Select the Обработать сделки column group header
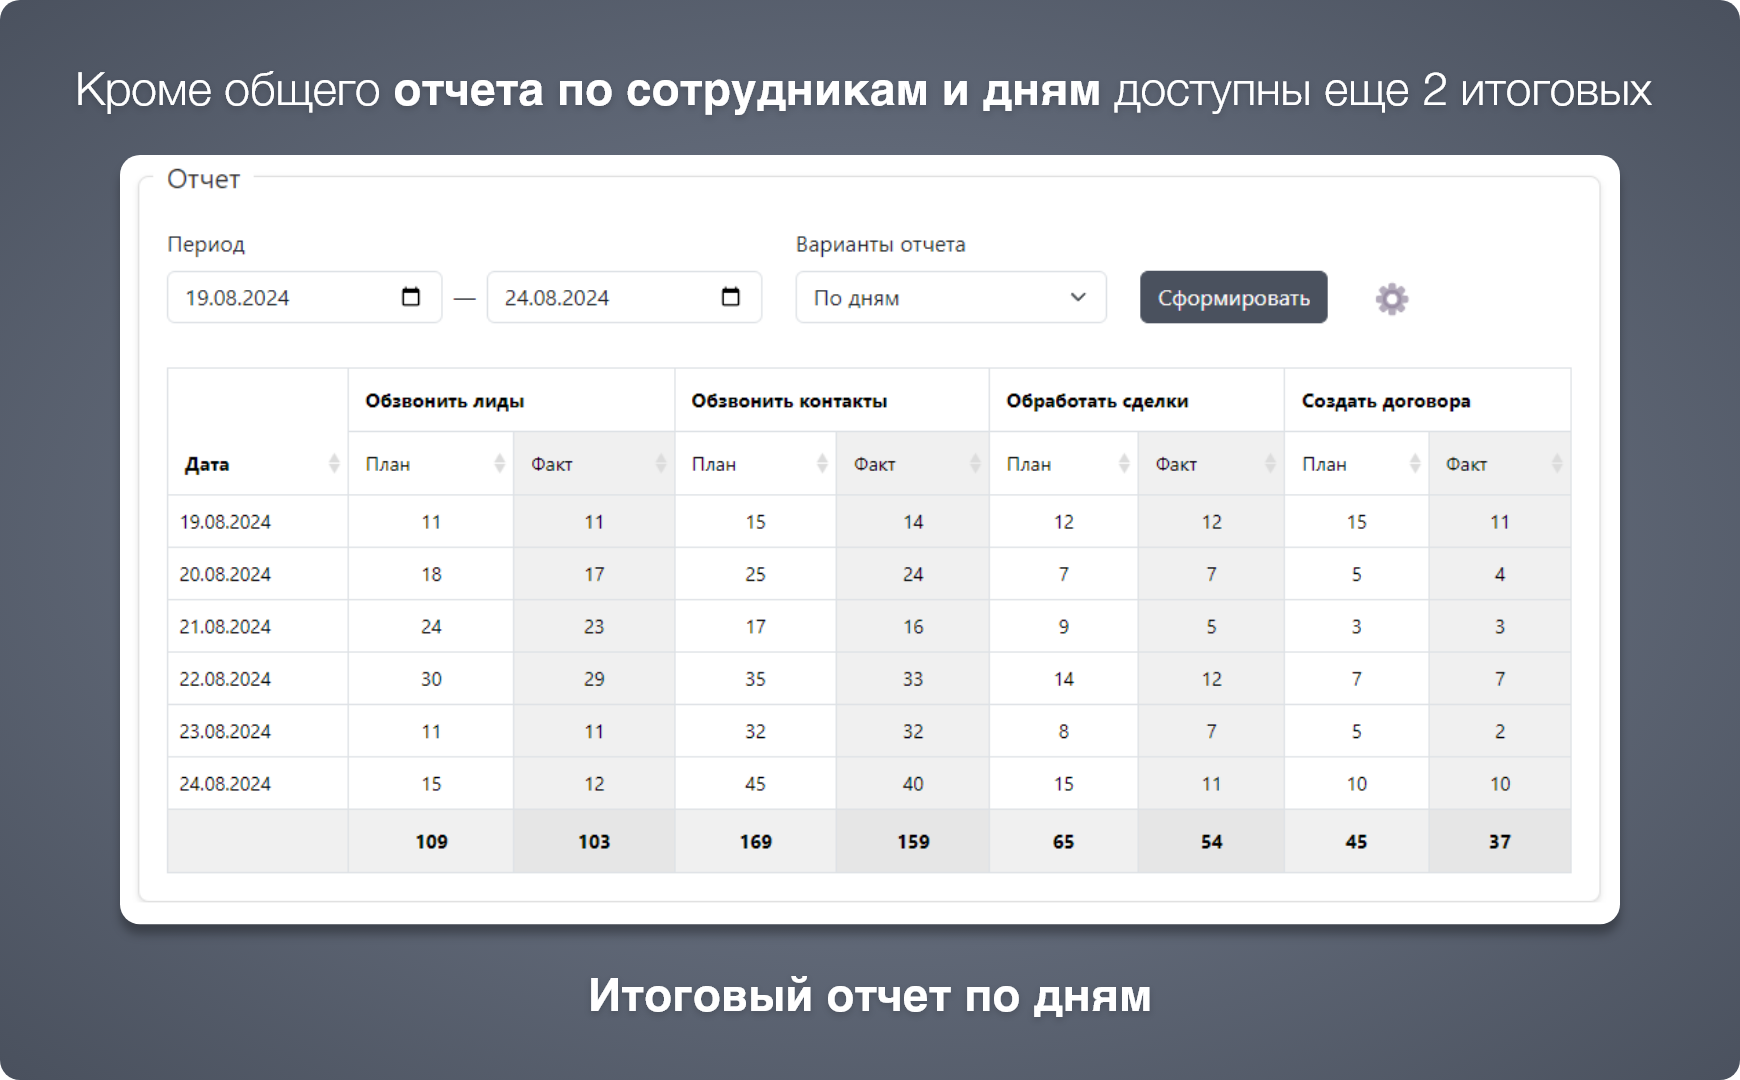The image size is (1740, 1080). [x=1137, y=400]
